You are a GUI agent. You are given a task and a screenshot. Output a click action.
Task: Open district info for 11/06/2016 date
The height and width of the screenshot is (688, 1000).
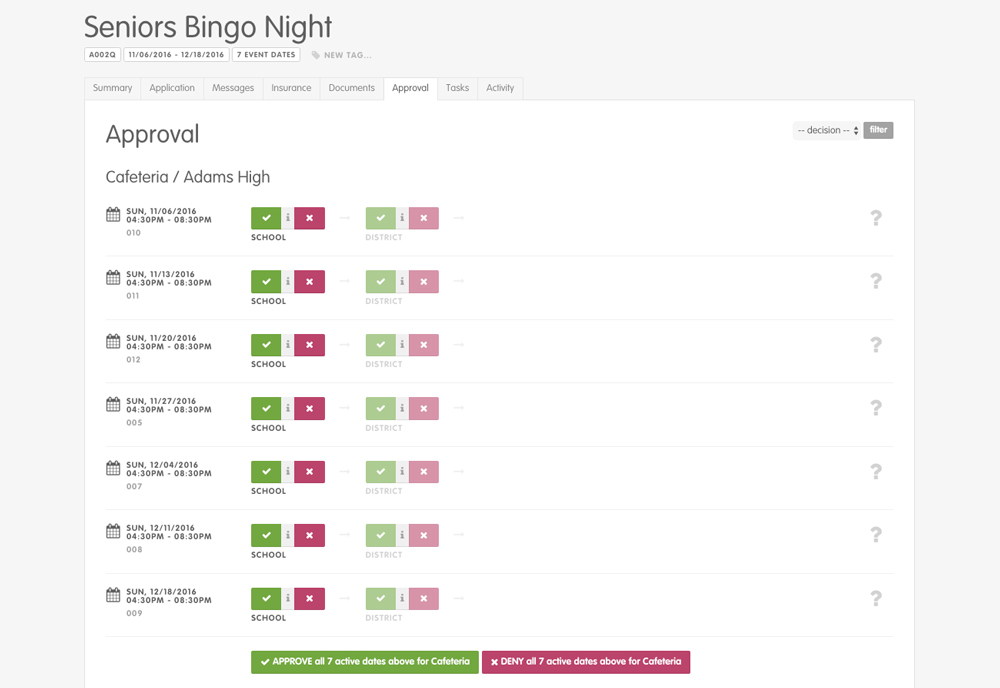coord(402,218)
